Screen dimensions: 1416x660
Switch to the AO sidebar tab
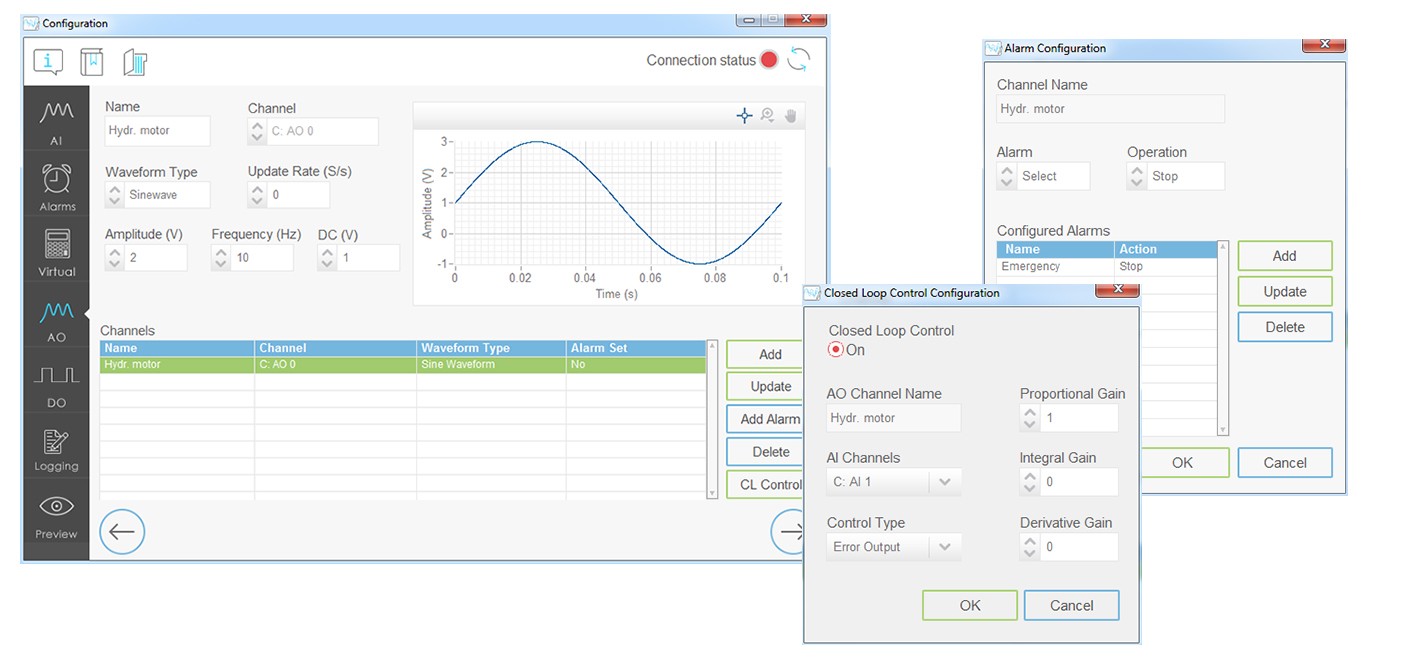pos(57,320)
